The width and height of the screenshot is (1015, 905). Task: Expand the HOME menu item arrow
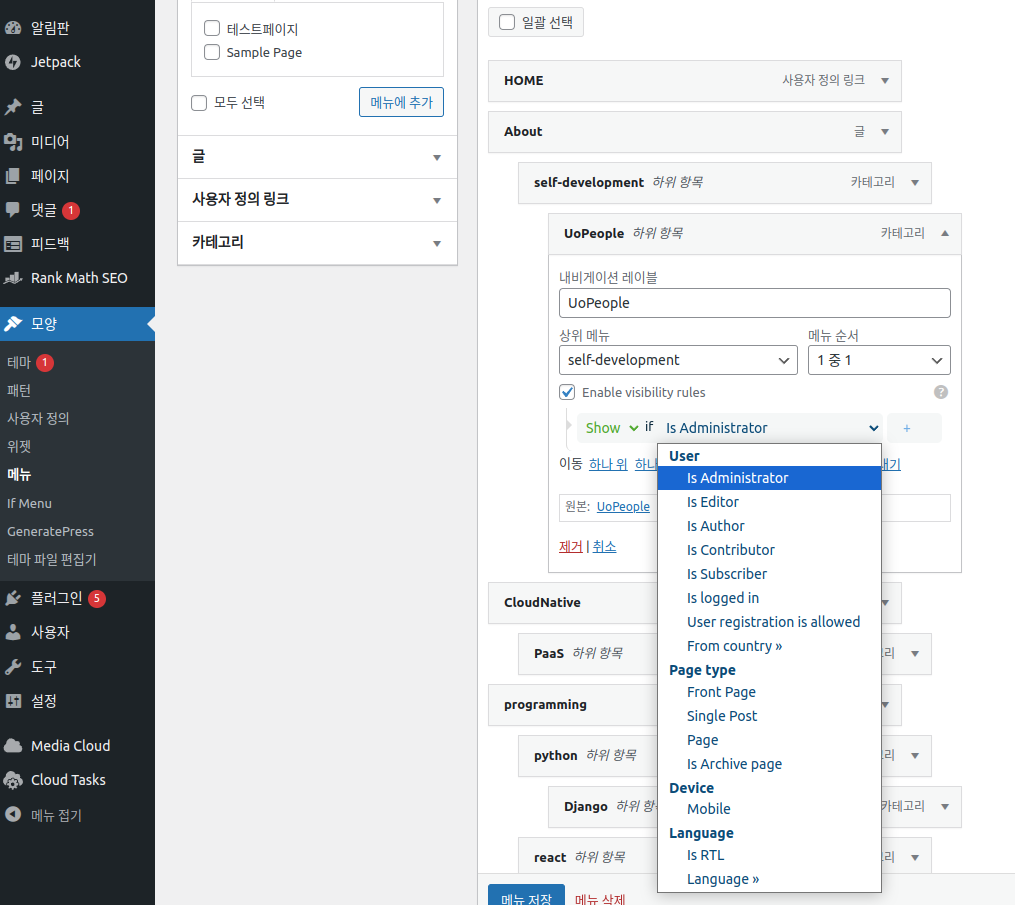(885, 81)
